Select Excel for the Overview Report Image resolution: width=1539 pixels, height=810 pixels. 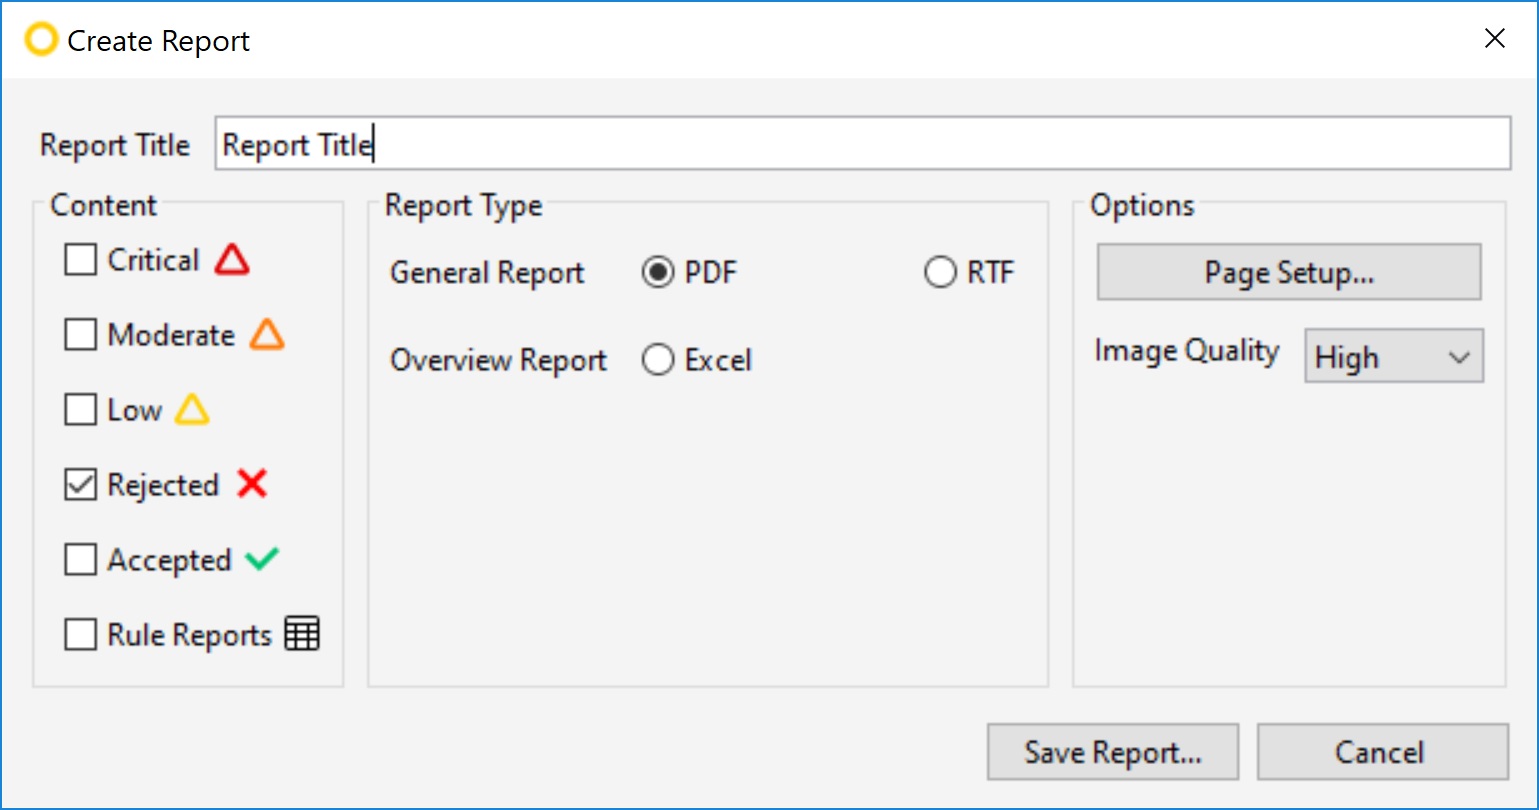pyautogui.click(x=658, y=359)
